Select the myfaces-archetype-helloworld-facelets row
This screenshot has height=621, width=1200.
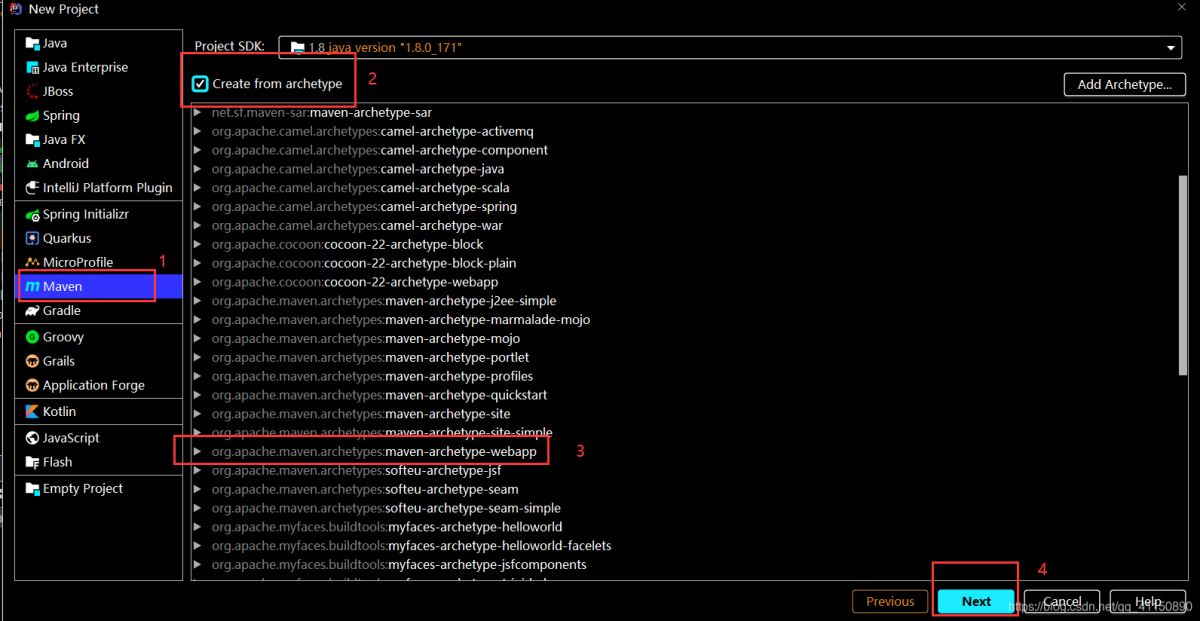click(686, 546)
